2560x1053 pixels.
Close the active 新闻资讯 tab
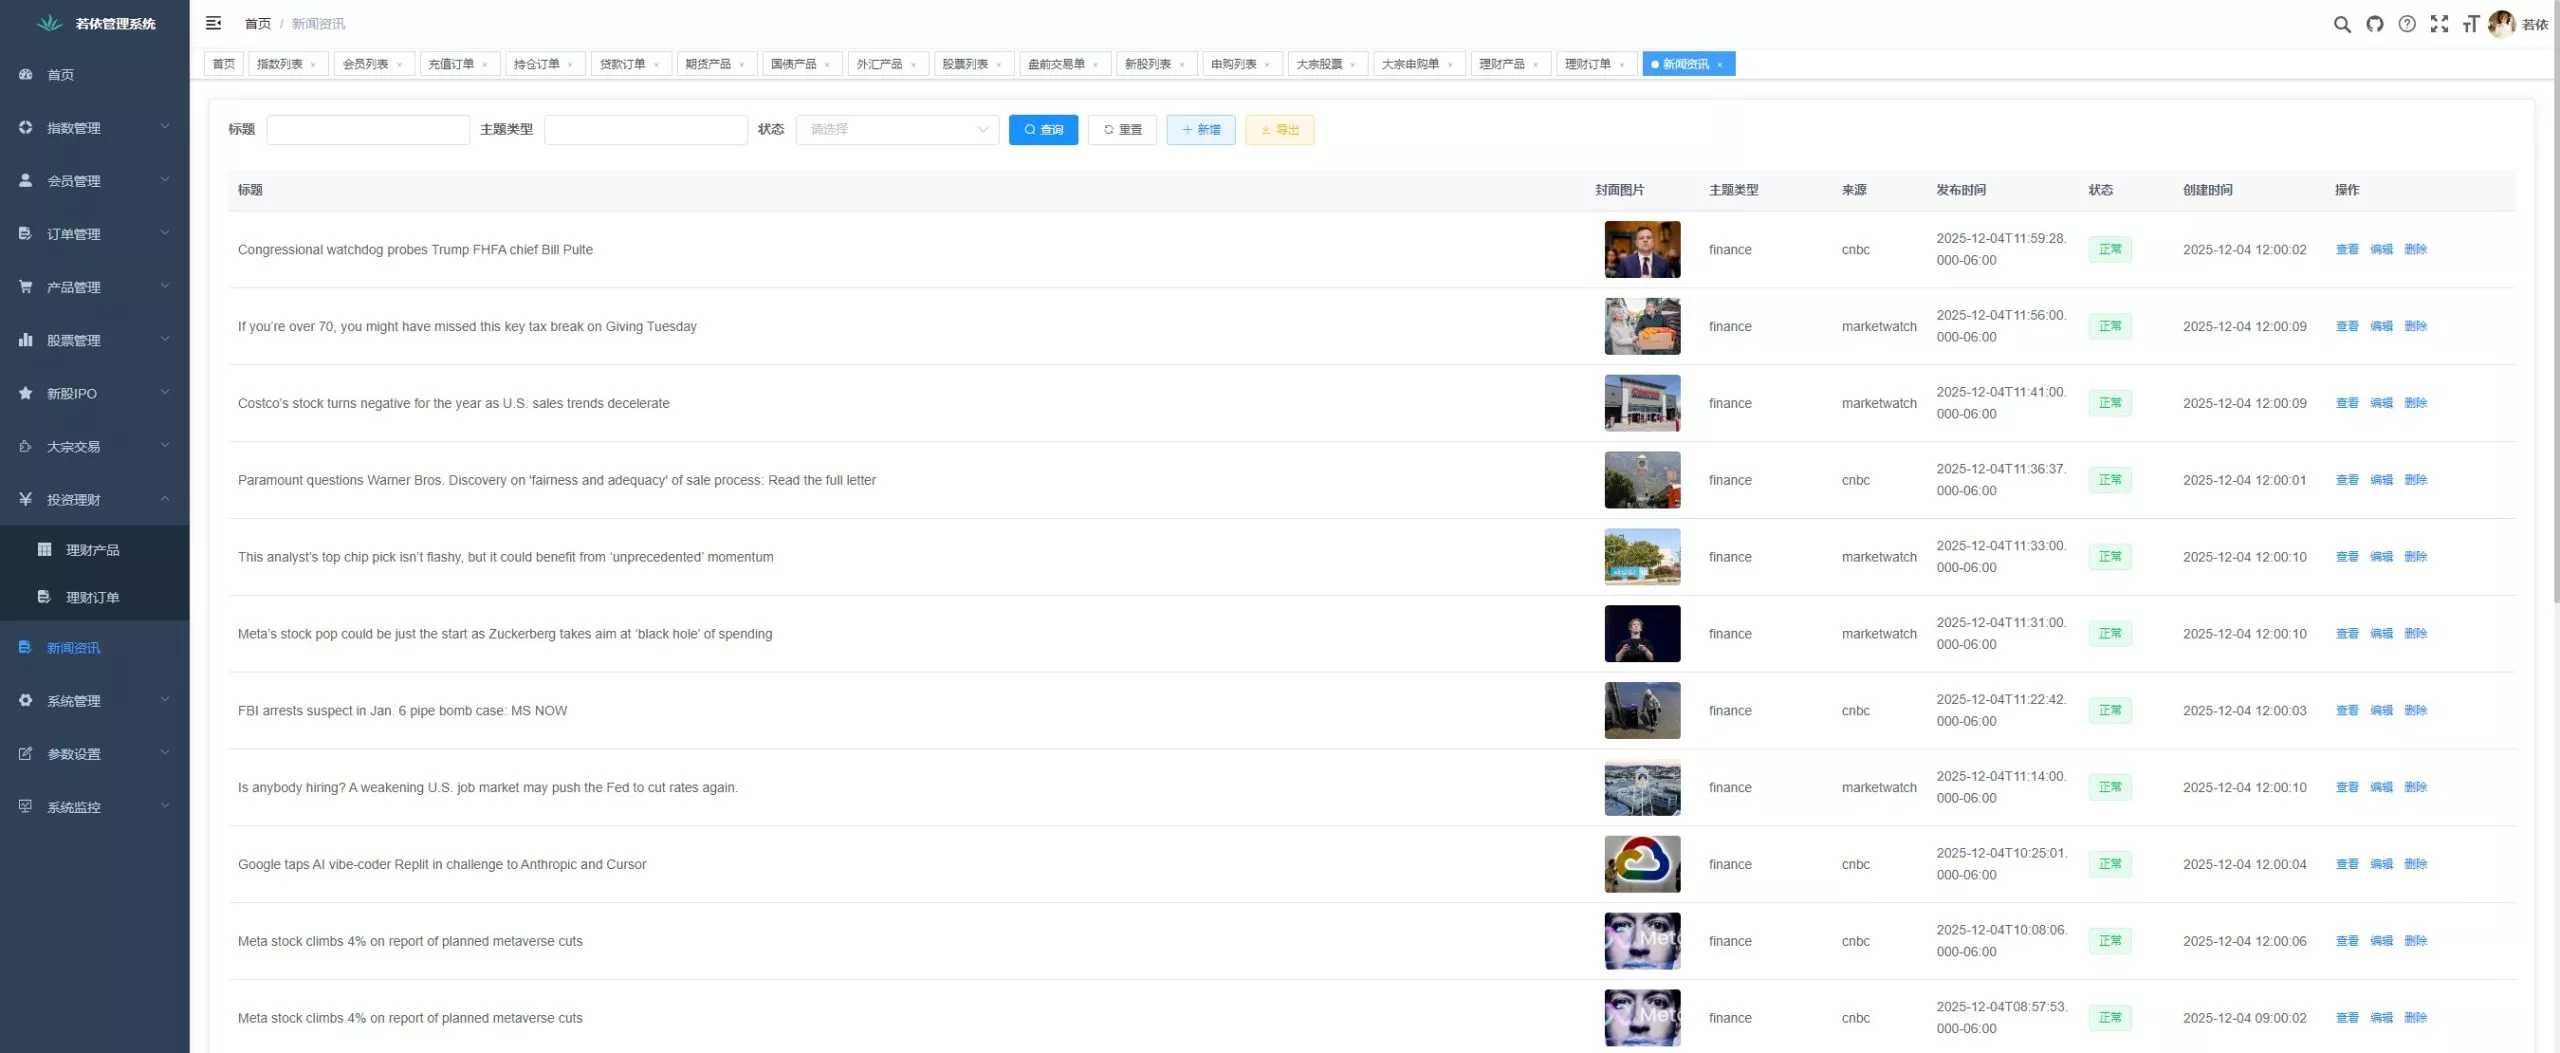click(1719, 65)
